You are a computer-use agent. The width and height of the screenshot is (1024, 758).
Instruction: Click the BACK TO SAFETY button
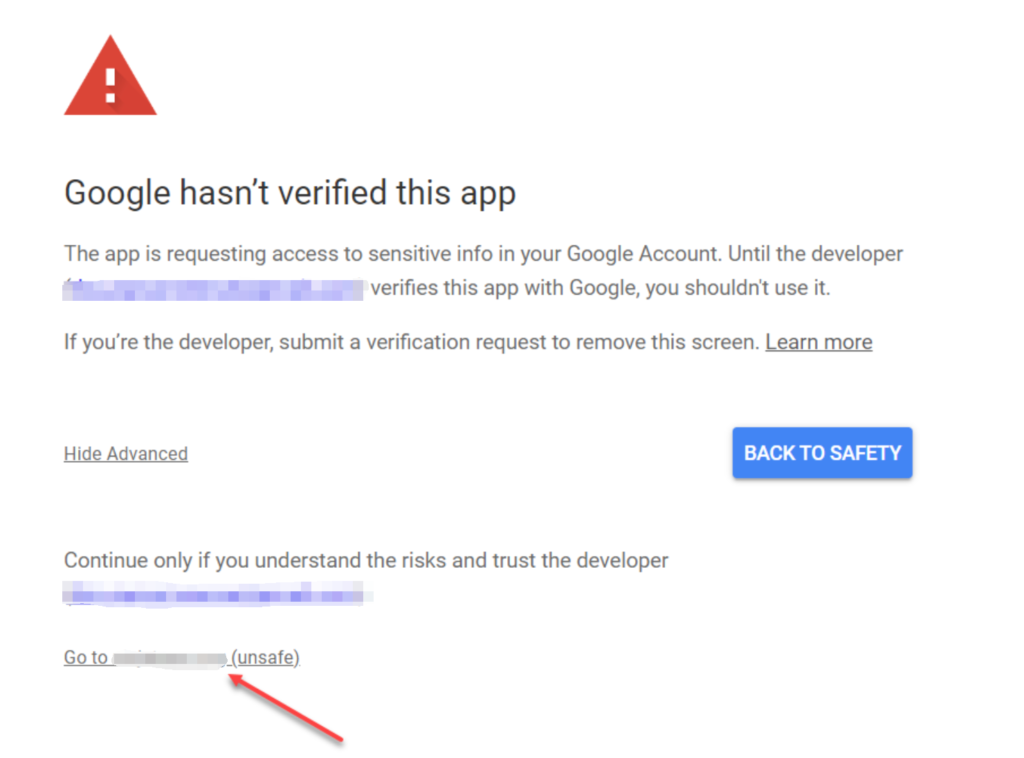pyautogui.click(x=822, y=452)
